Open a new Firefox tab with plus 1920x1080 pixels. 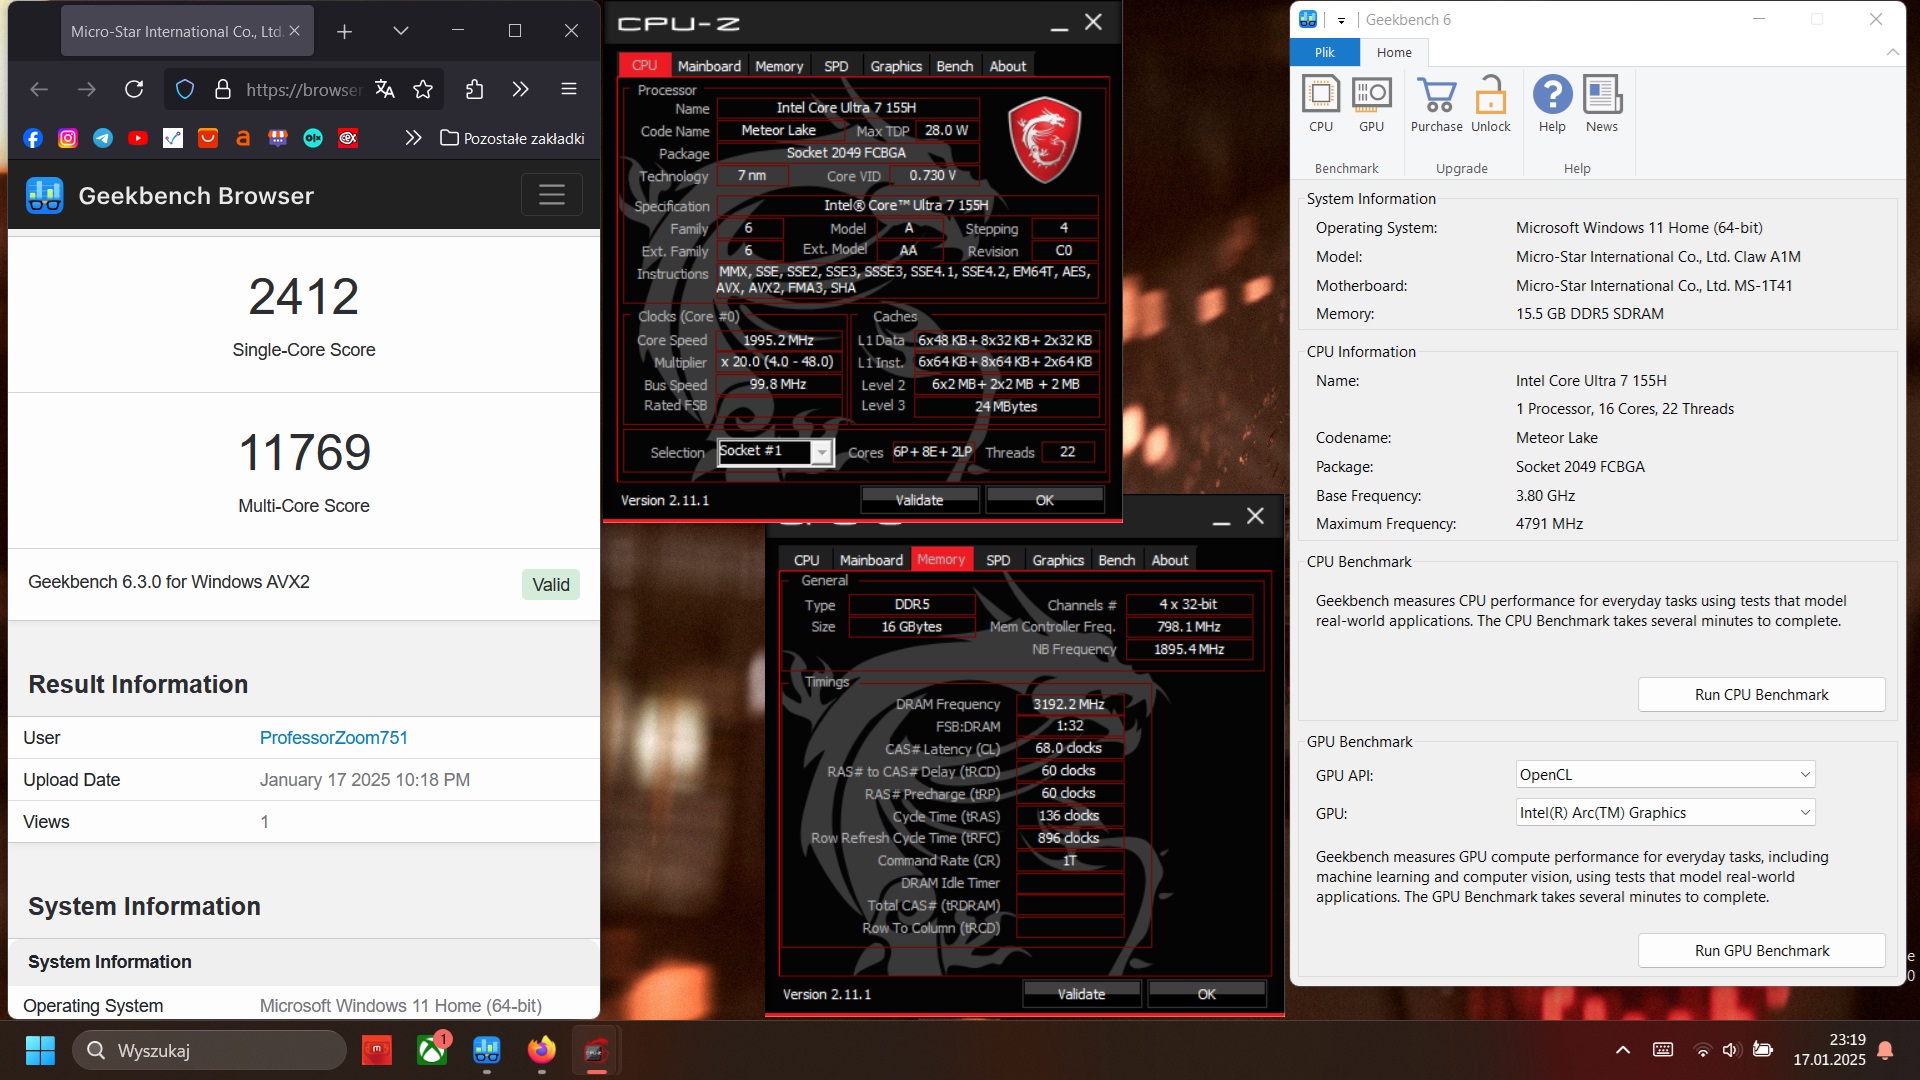pos(344,31)
